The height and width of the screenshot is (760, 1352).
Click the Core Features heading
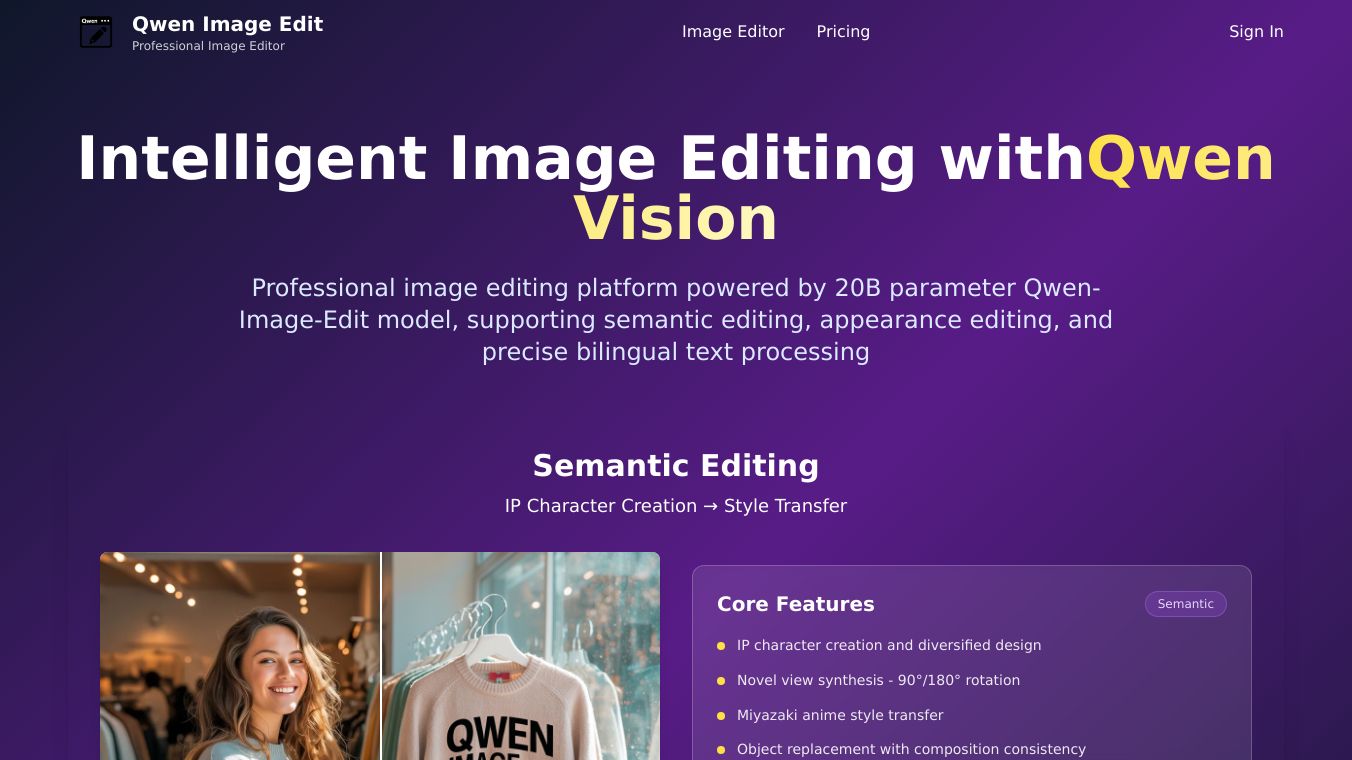click(x=796, y=604)
